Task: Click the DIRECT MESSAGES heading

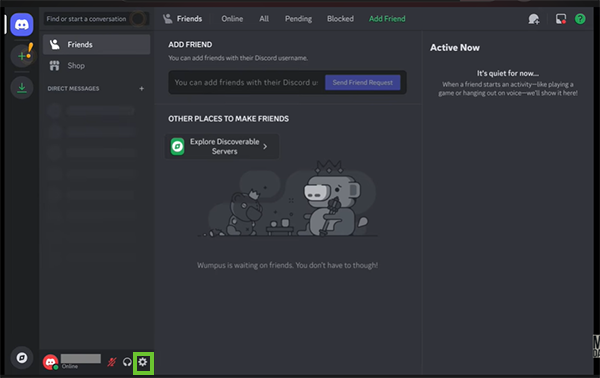Action: click(73, 88)
